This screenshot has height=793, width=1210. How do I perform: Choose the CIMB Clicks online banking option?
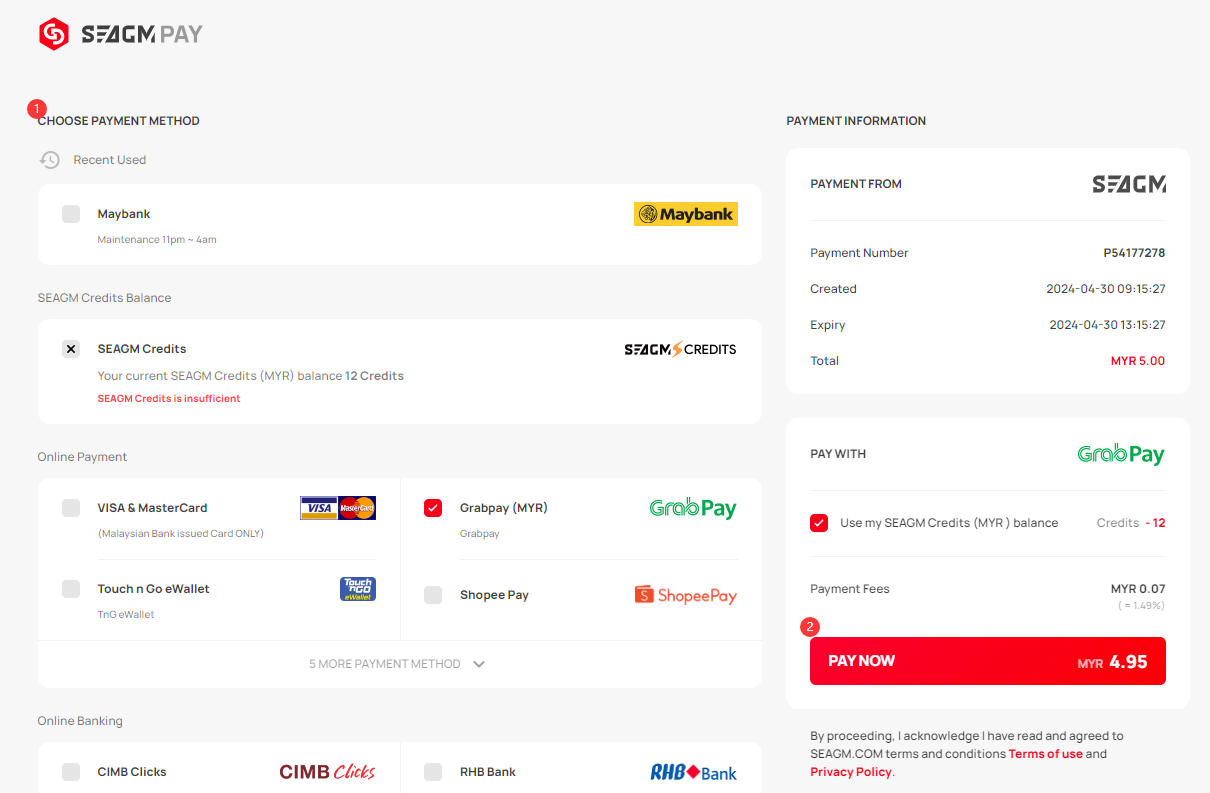point(71,772)
